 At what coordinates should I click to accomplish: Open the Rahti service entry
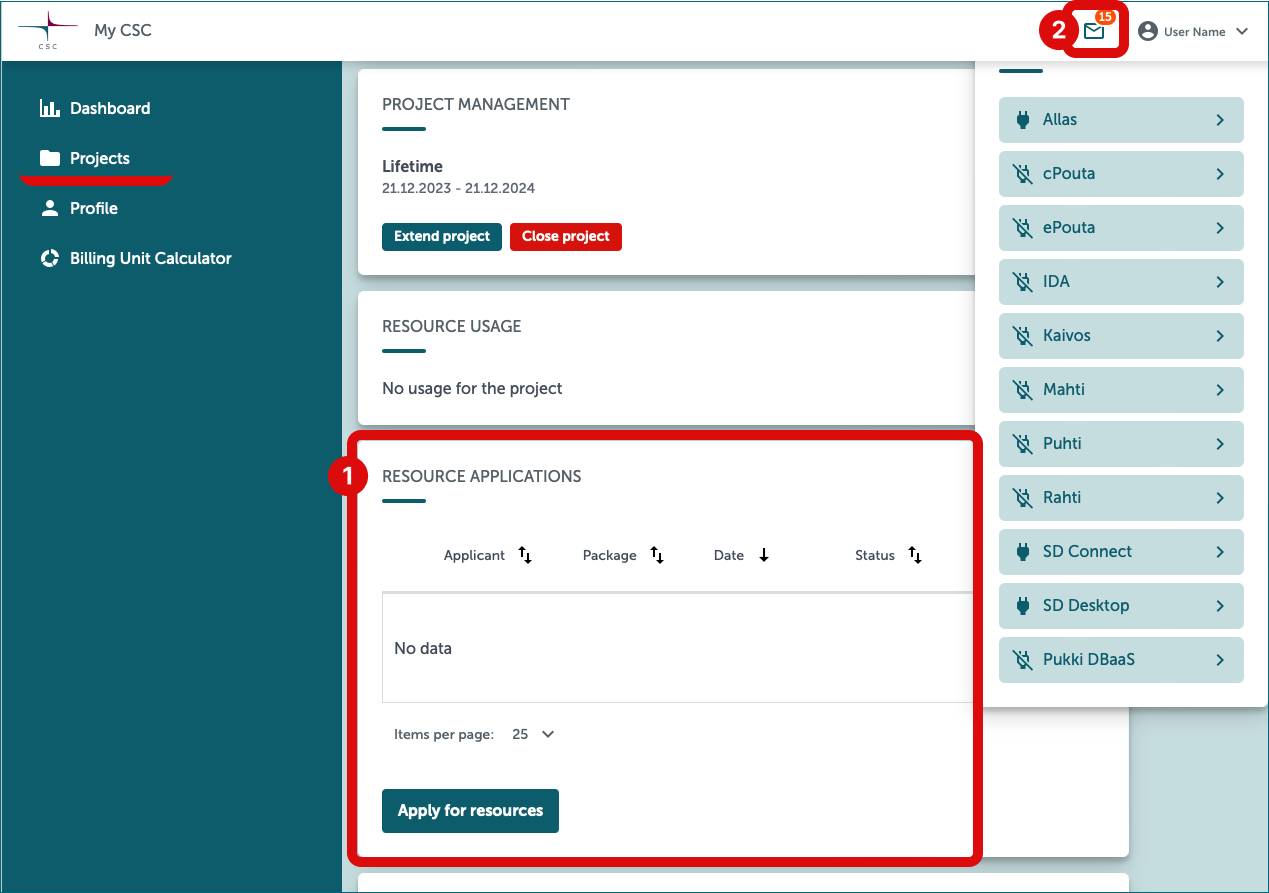1121,498
